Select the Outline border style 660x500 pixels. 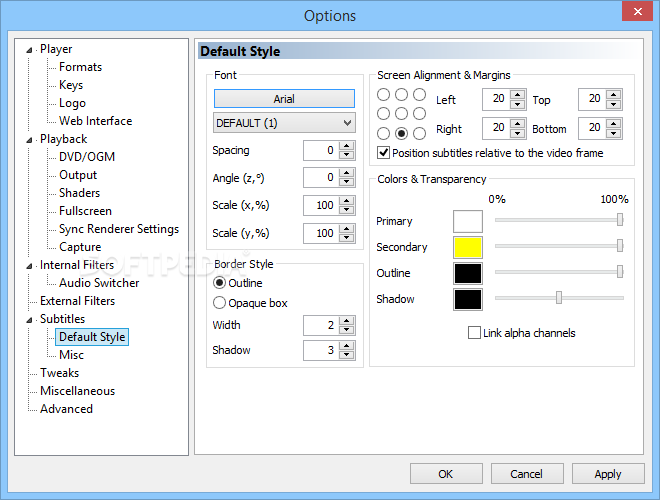219,283
